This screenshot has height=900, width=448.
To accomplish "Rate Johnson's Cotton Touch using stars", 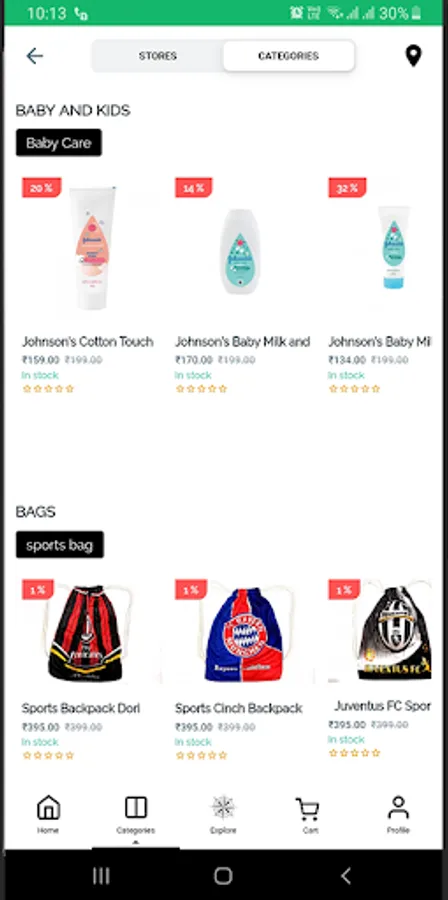I will [x=48, y=389].
